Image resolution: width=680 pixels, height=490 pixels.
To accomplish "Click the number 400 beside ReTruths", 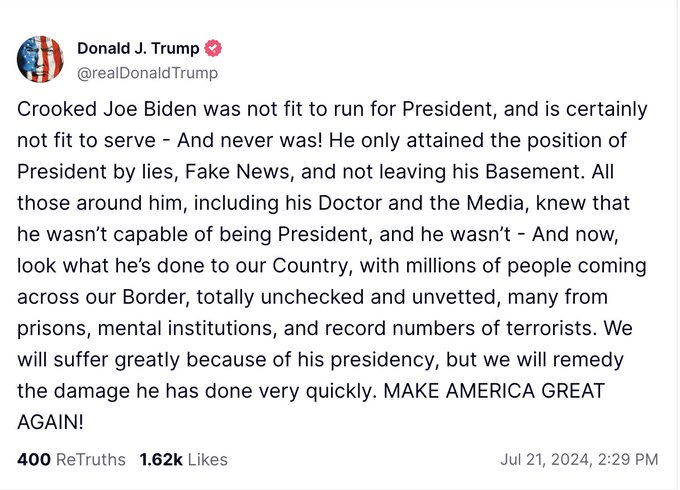I will 34,460.
